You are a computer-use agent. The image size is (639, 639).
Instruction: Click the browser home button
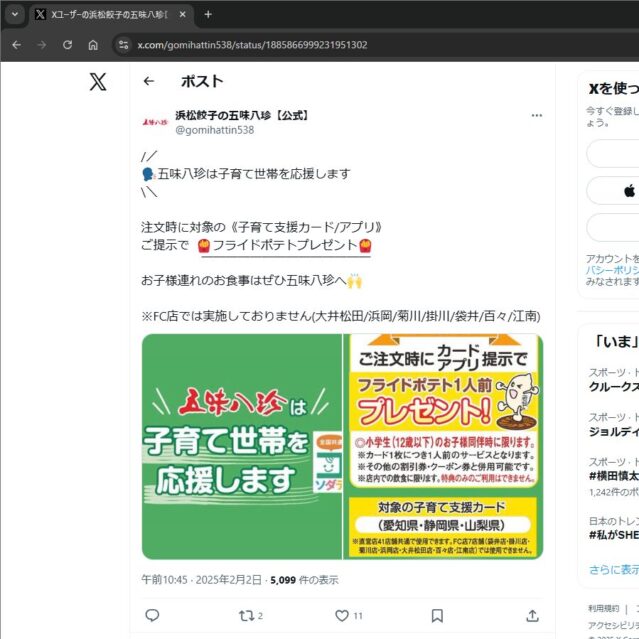(x=93, y=45)
